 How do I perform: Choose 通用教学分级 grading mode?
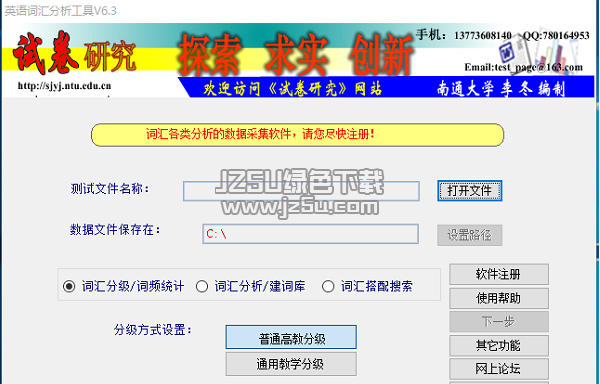coord(291,364)
